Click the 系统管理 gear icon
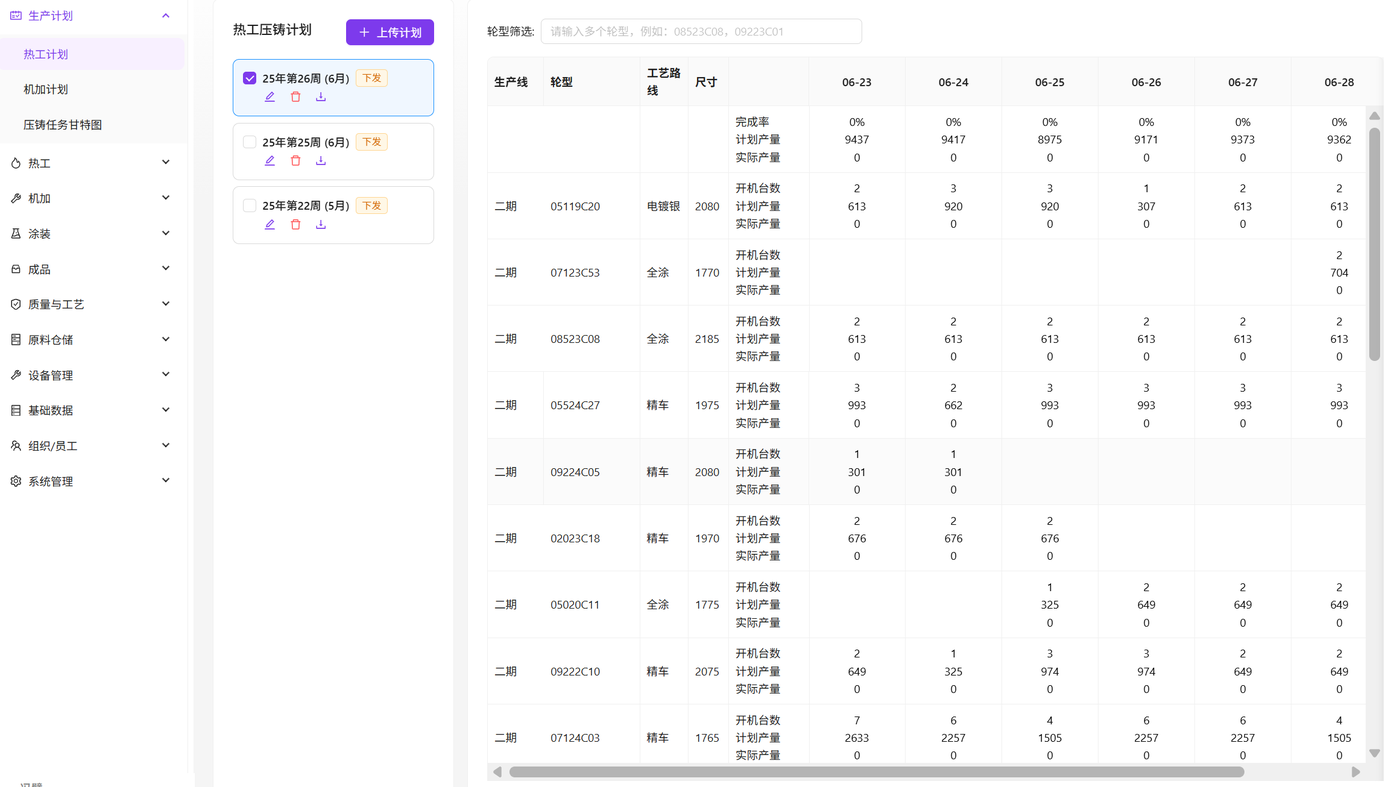Screen dimensions: 1400x787 click(x=16, y=481)
